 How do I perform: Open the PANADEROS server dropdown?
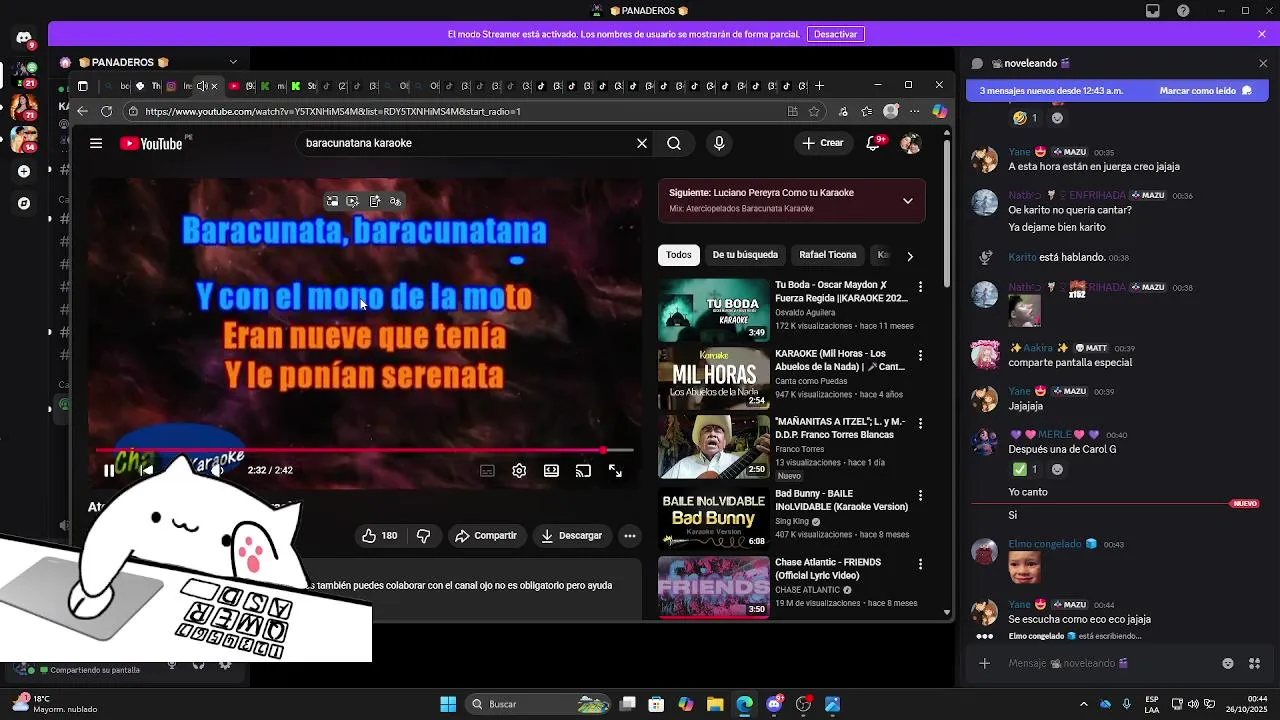pos(233,62)
